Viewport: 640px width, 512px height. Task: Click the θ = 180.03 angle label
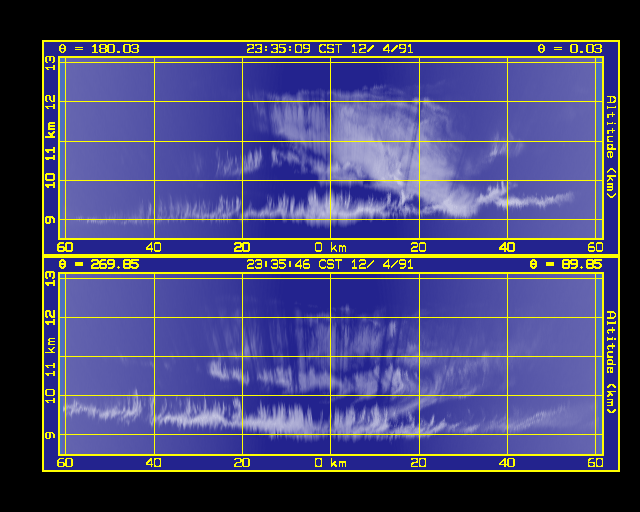99,49
